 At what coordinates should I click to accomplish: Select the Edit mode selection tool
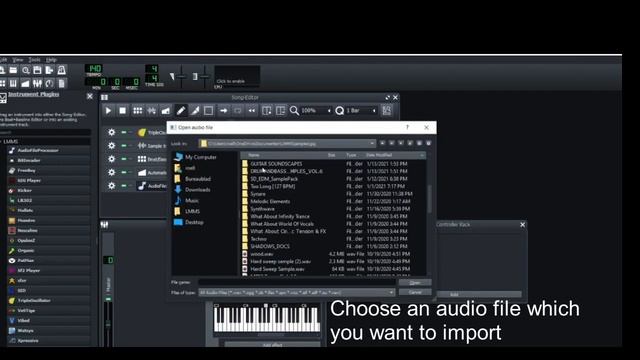[x=209, y=111]
